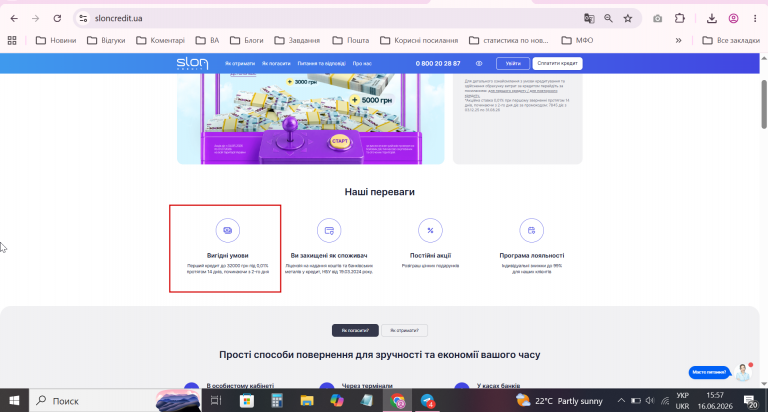
Task: Open the Як отримати menu item
Action: coord(240,64)
